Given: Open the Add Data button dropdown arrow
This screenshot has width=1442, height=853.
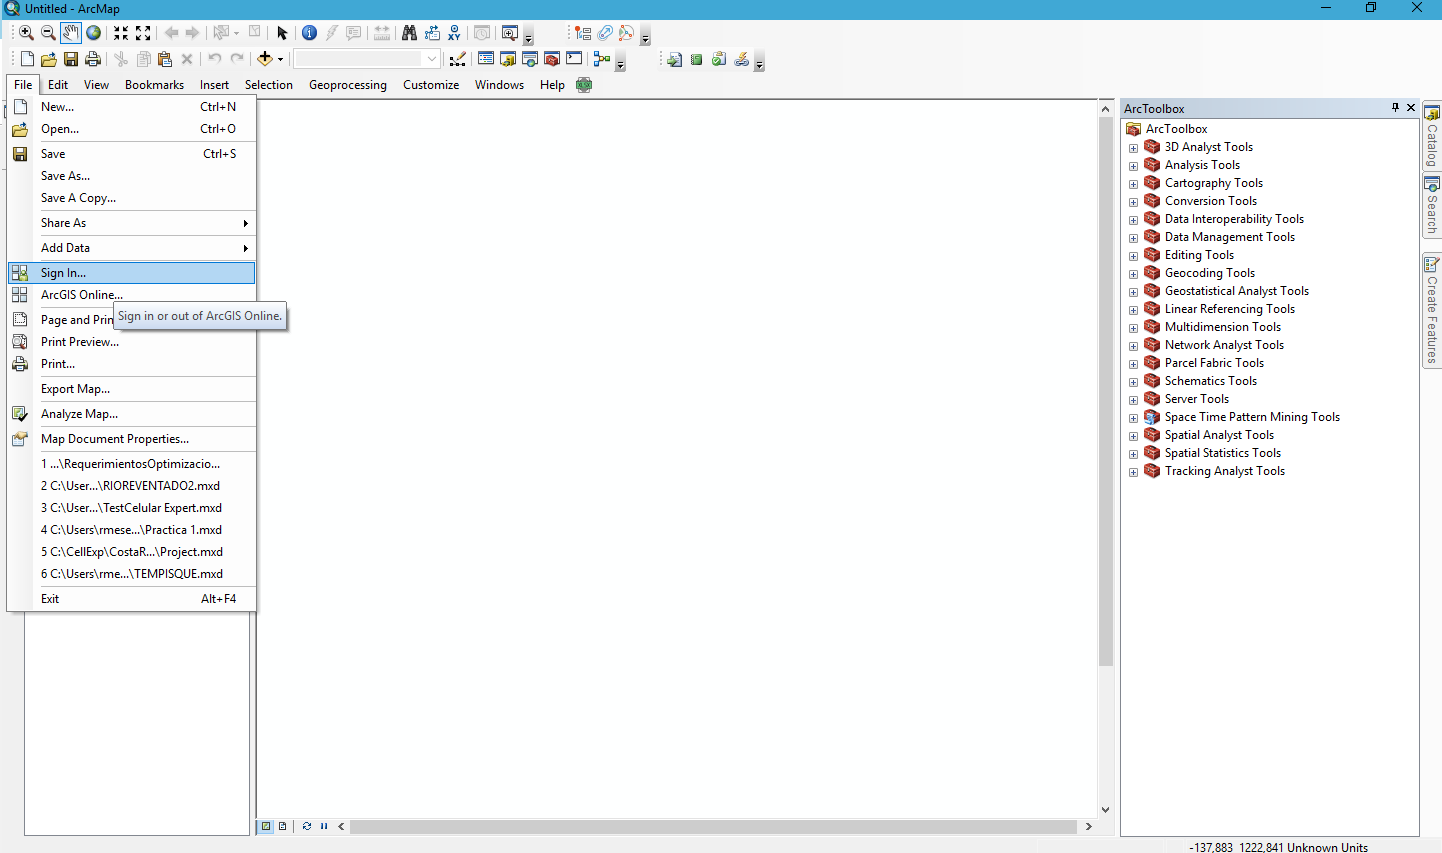Looking at the screenshot, I should pyautogui.click(x=280, y=59).
